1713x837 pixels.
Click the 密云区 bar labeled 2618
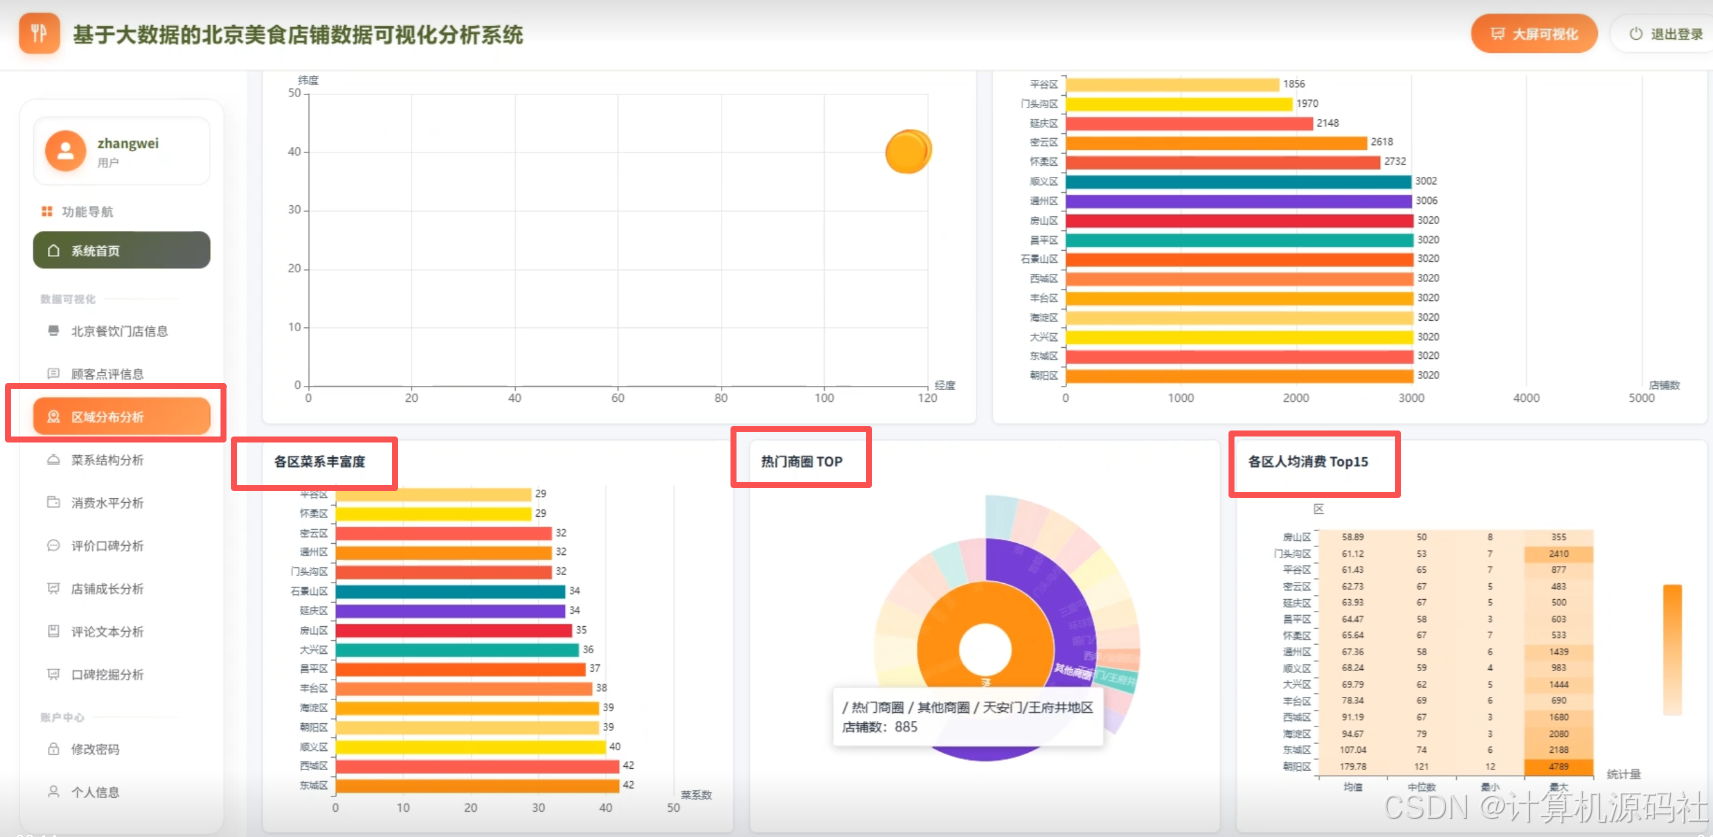pyautogui.click(x=1216, y=143)
